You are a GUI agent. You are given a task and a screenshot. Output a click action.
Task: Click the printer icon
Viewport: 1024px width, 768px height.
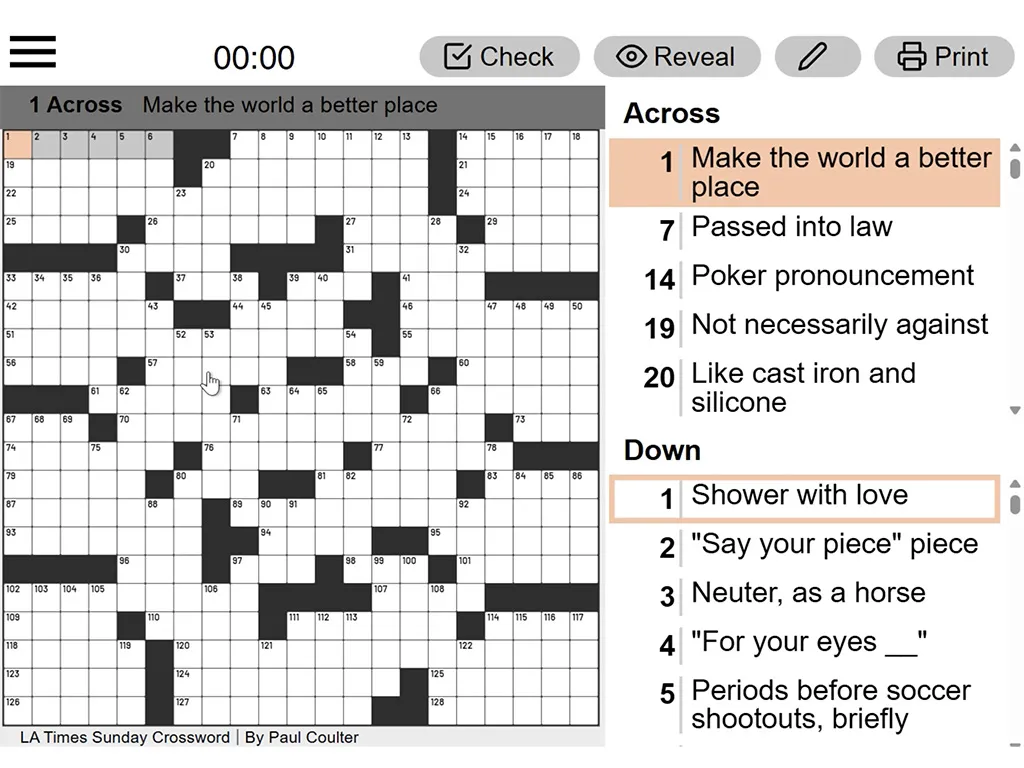[x=912, y=57]
